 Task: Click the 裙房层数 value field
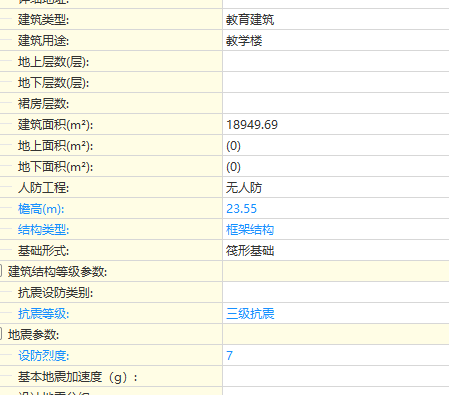point(336,103)
